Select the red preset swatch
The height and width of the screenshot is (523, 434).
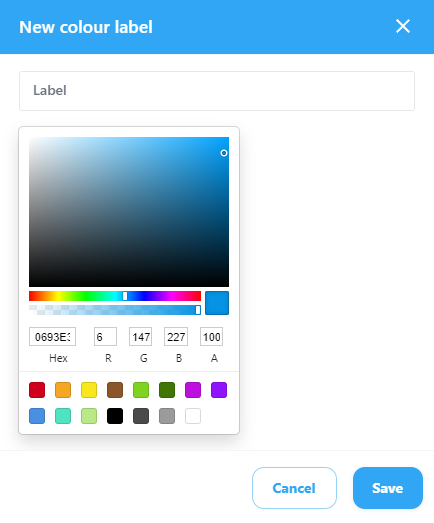coord(37,390)
